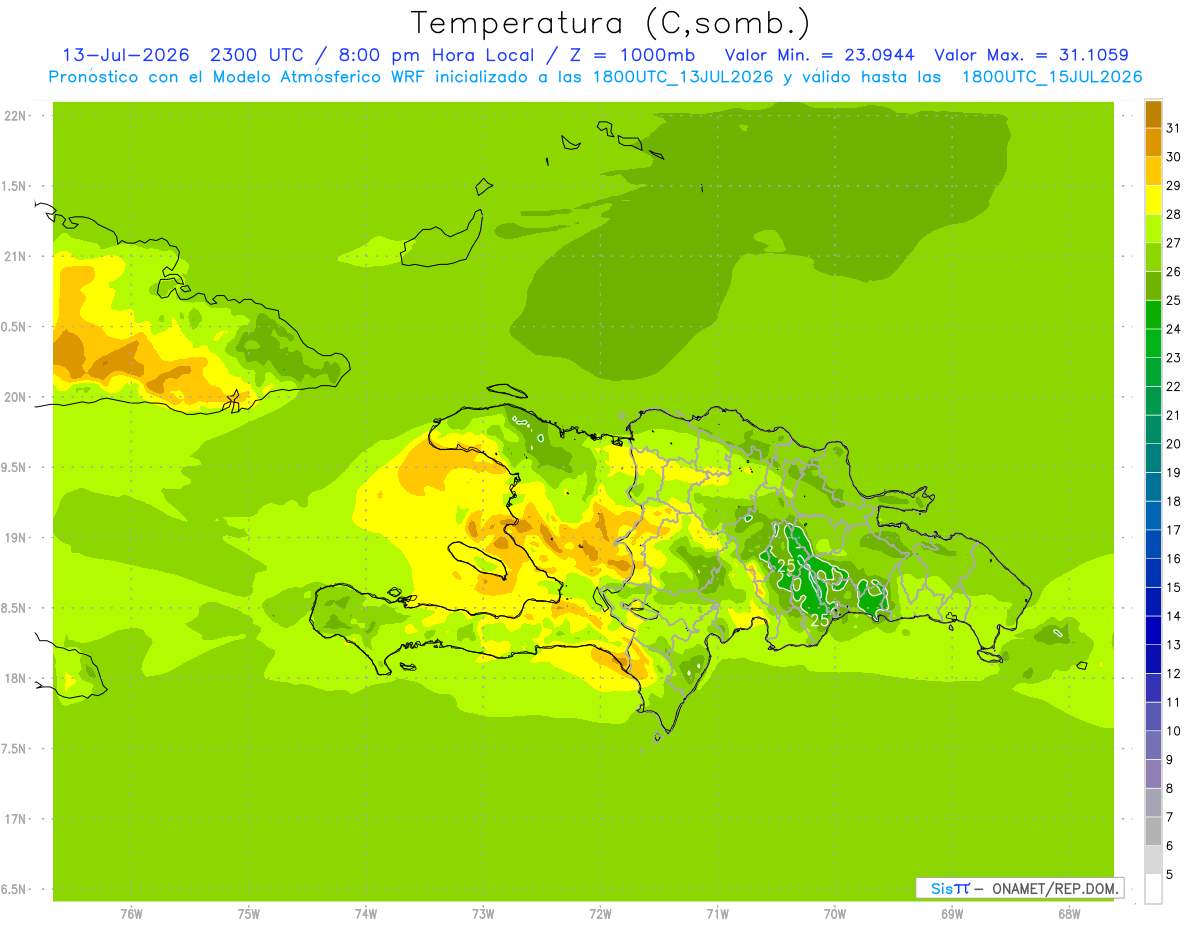Click the "72W" longitude label
This screenshot has height=927, width=1200.
pos(600,914)
